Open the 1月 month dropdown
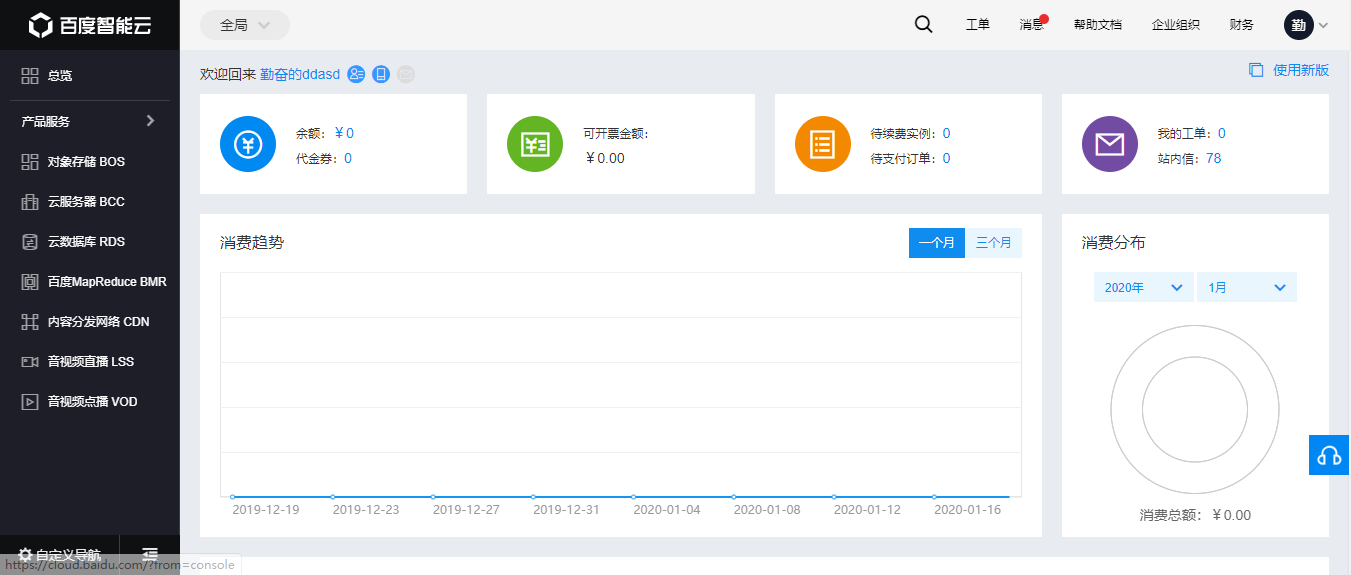The width and height of the screenshot is (1351, 575). tap(1247, 287)
